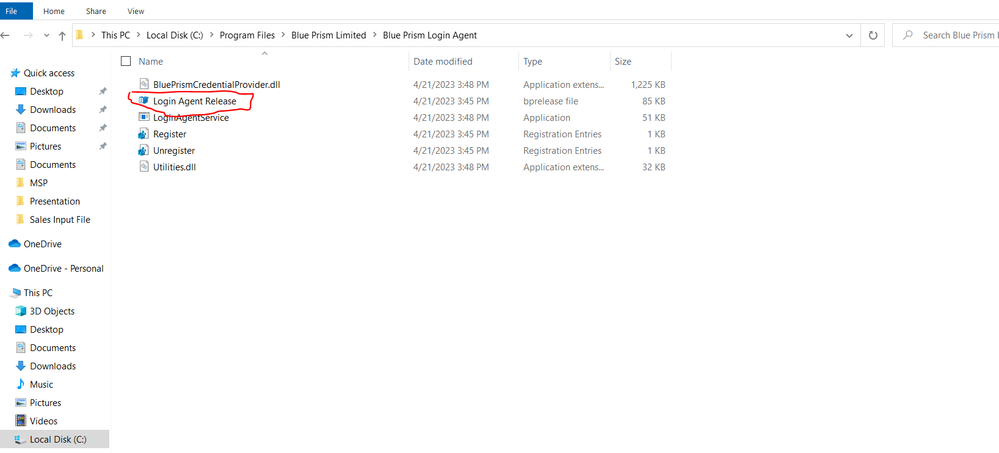999x453 pixels.
Task: Sort by Date modified column
Action: [x=443, y=62]
